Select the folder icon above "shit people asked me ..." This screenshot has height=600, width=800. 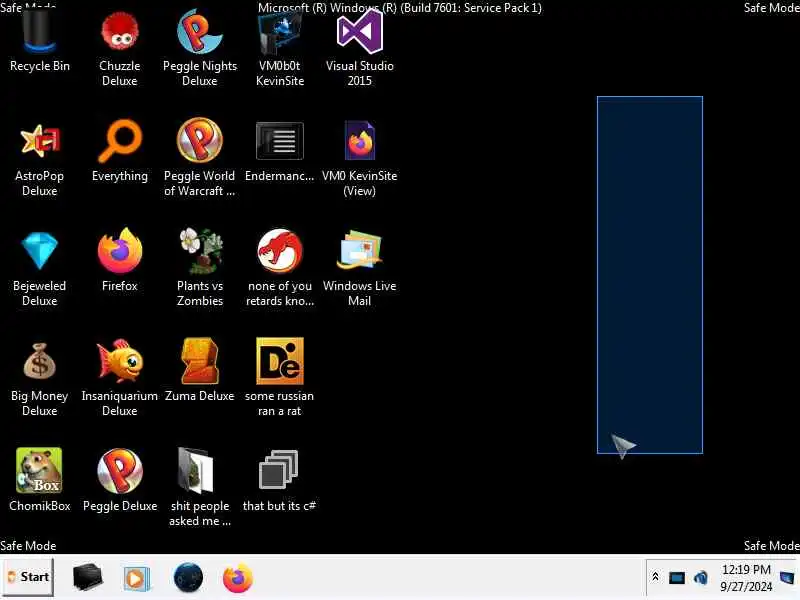pos(196,470)
